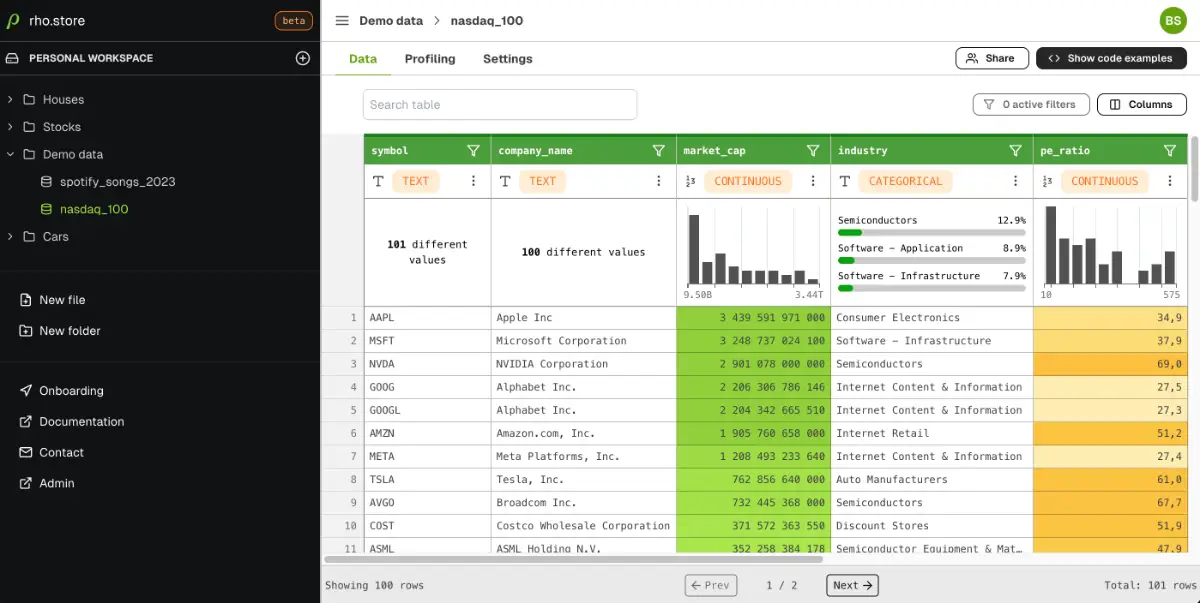Click the TEXT type tag under symbol
Screen dimensions: 1200x603
(x=415, y=181)
